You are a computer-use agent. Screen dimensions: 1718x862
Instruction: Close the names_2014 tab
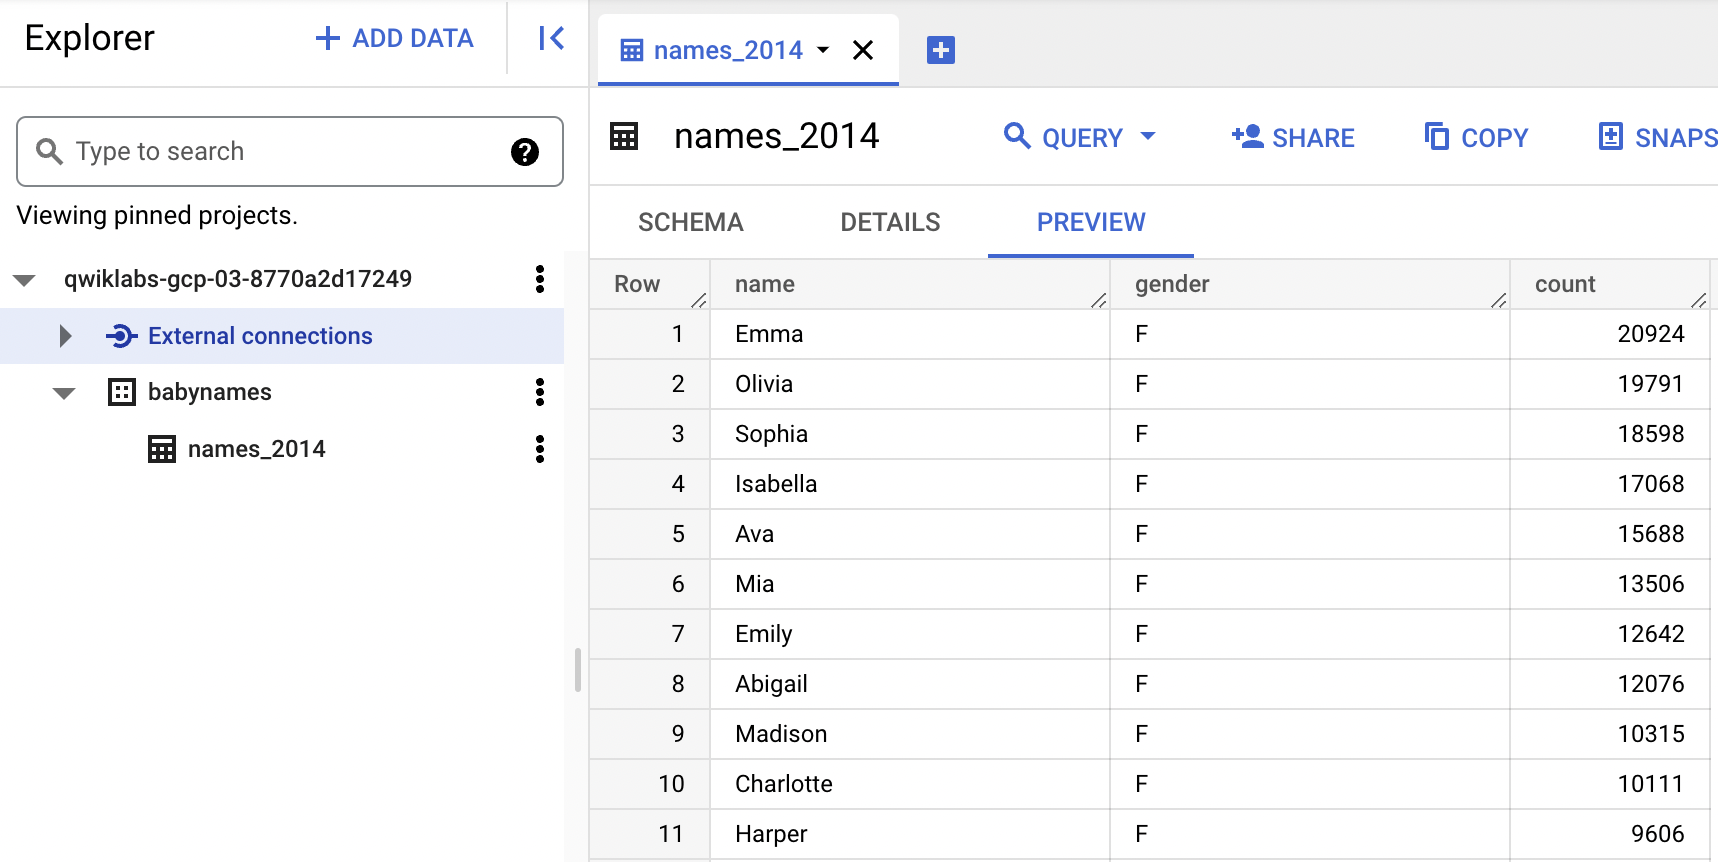tap(863, 50)
